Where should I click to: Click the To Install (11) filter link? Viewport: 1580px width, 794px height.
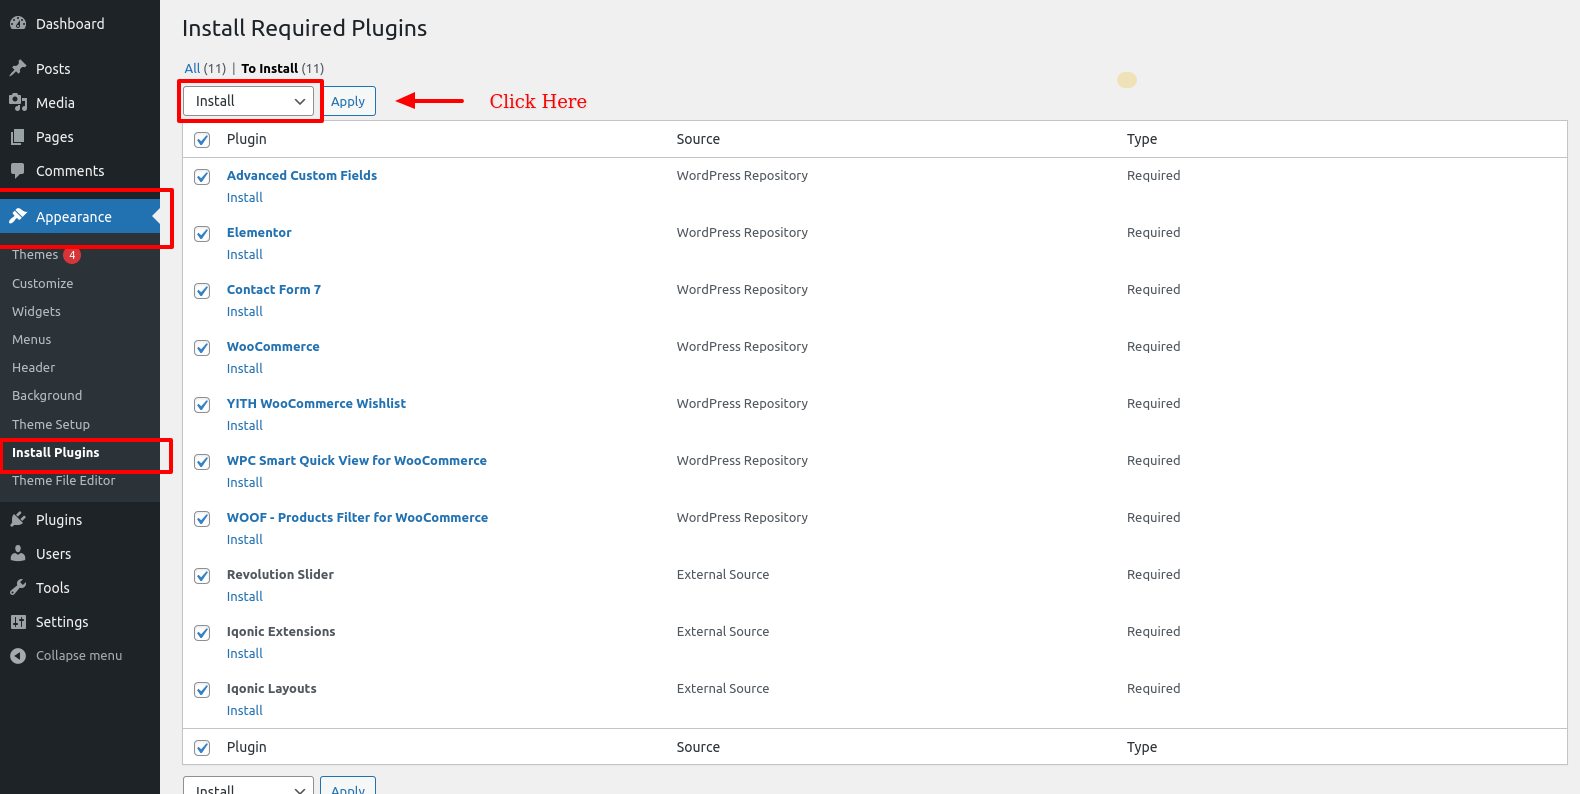click(283, 68)
